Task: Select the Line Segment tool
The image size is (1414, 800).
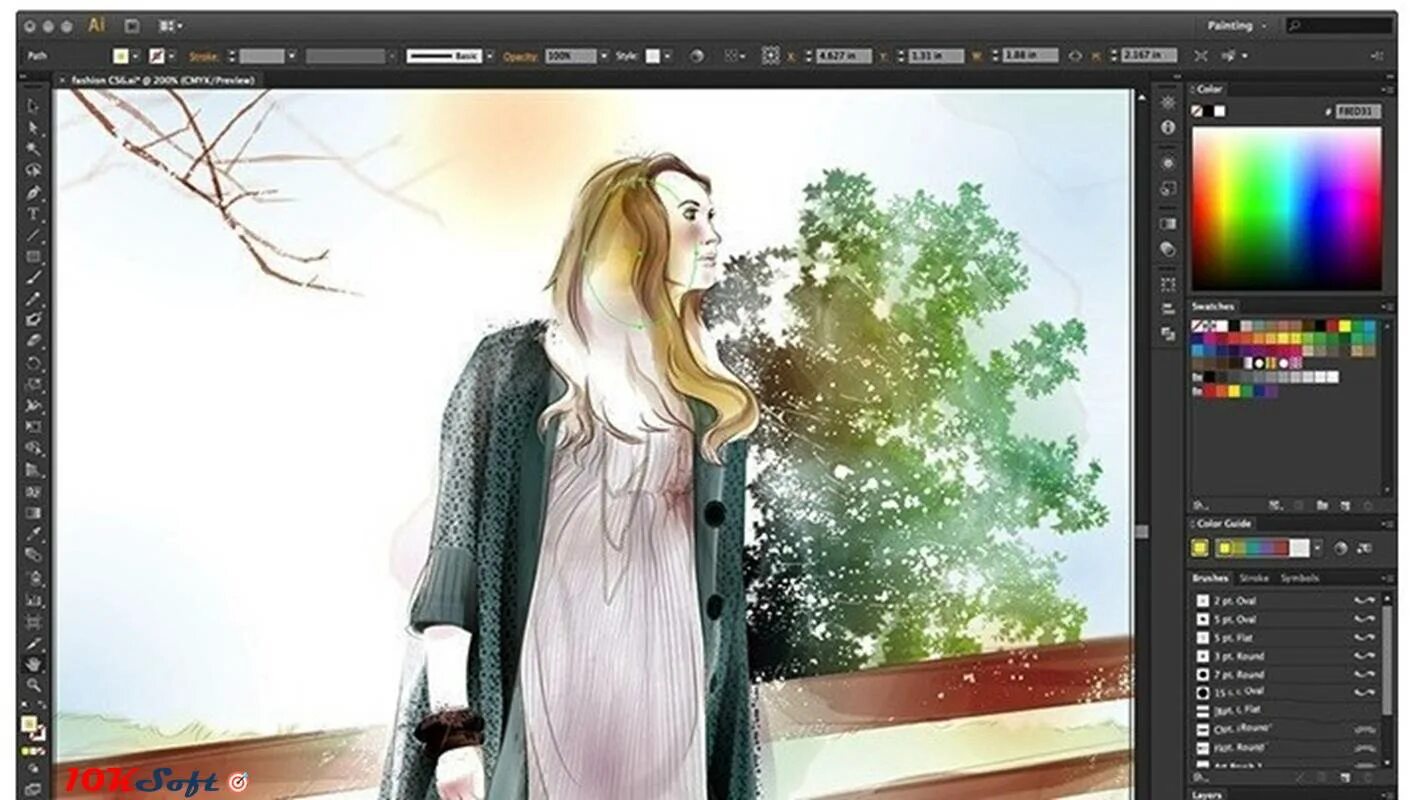Action: (x=34, y=235)
